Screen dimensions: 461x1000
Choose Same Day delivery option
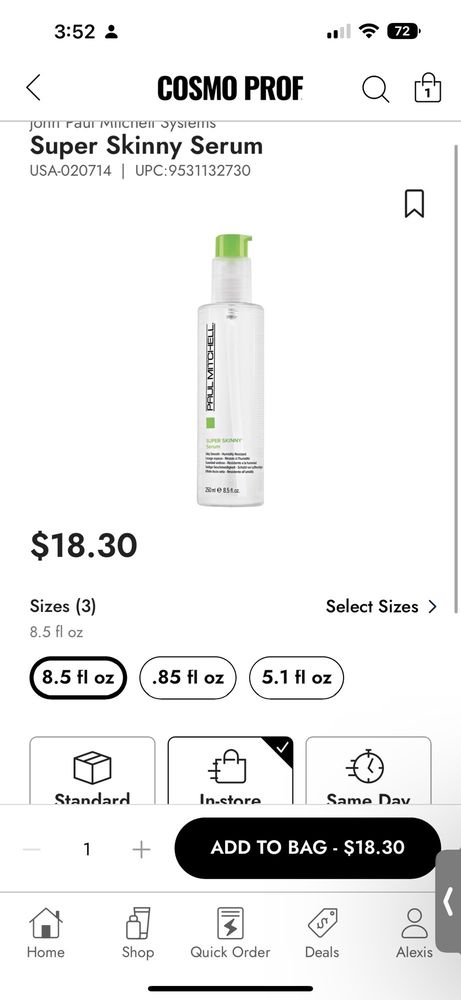click(x=368, y=770)
